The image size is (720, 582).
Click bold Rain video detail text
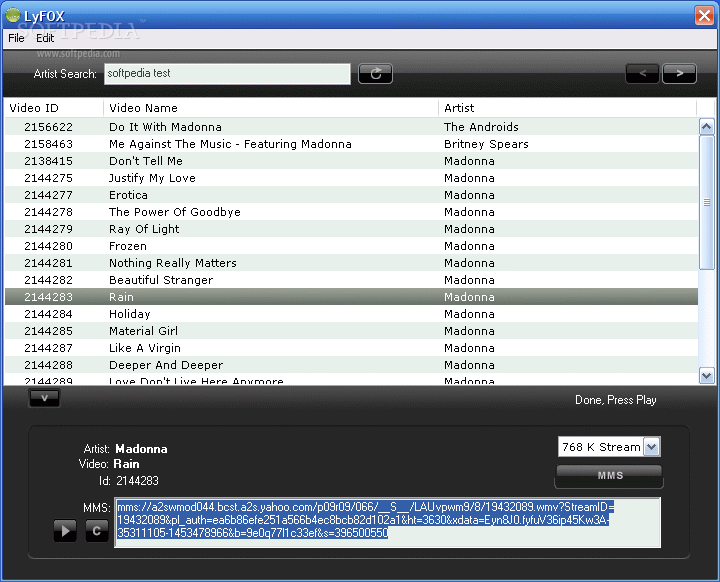point(127,464)
